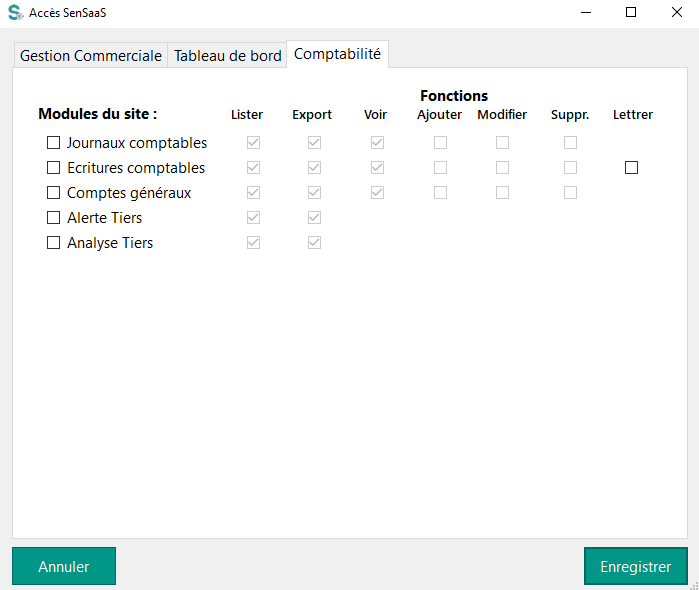This screenshot has height=590, width=699.
Task: Toggle Export checkbox for Alerte Tiers
Action: point(314,218)
